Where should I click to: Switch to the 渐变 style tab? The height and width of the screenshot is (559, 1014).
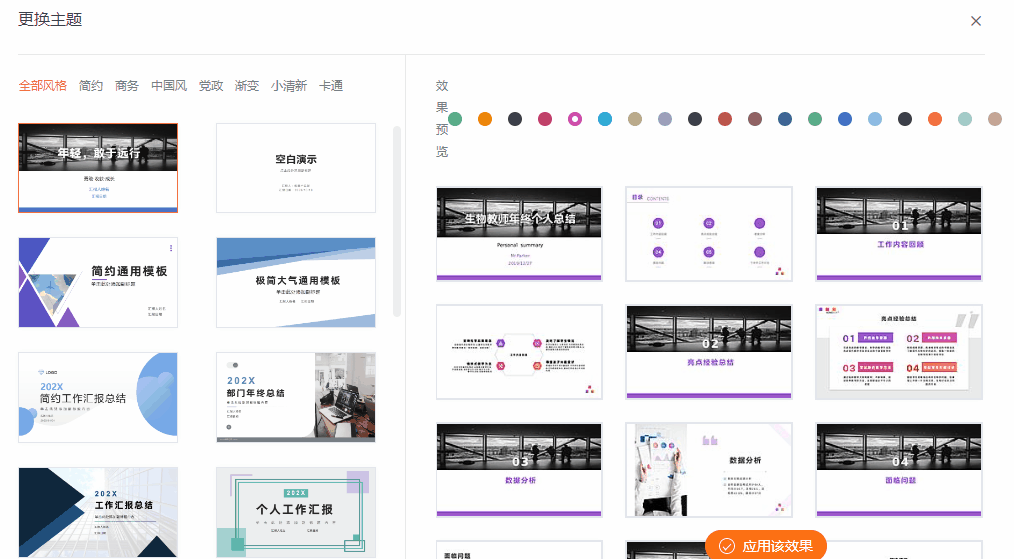247,85
